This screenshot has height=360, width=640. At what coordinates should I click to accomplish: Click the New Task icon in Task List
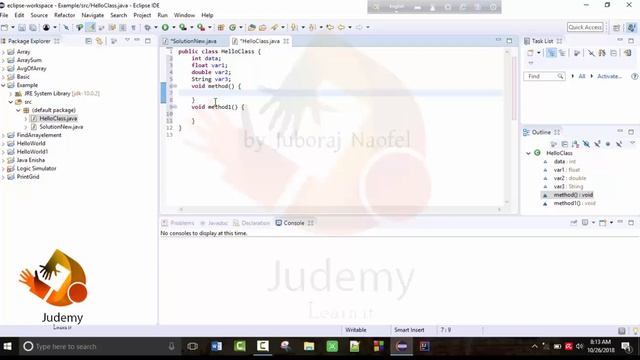point(530,53)
